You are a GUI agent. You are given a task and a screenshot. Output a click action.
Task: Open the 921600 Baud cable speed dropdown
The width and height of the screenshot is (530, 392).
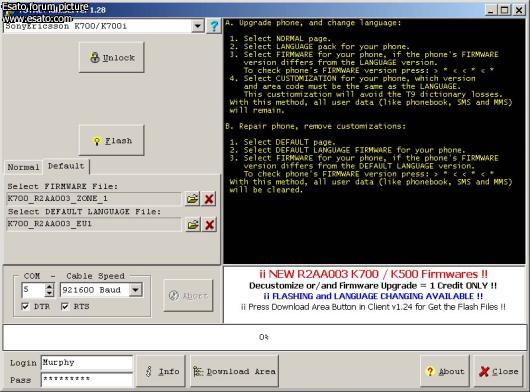click(x=136, y=290)
